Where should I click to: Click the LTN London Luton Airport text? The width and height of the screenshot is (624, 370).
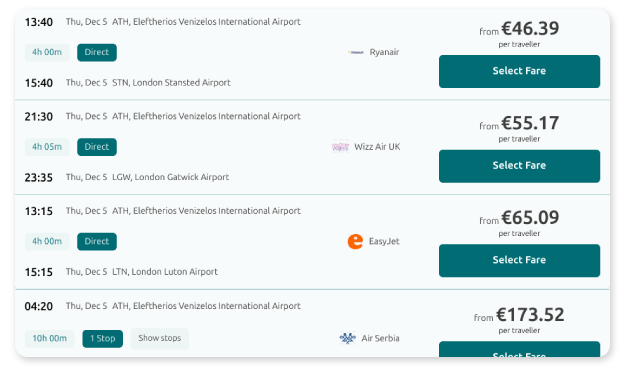(x=165, y=272)
